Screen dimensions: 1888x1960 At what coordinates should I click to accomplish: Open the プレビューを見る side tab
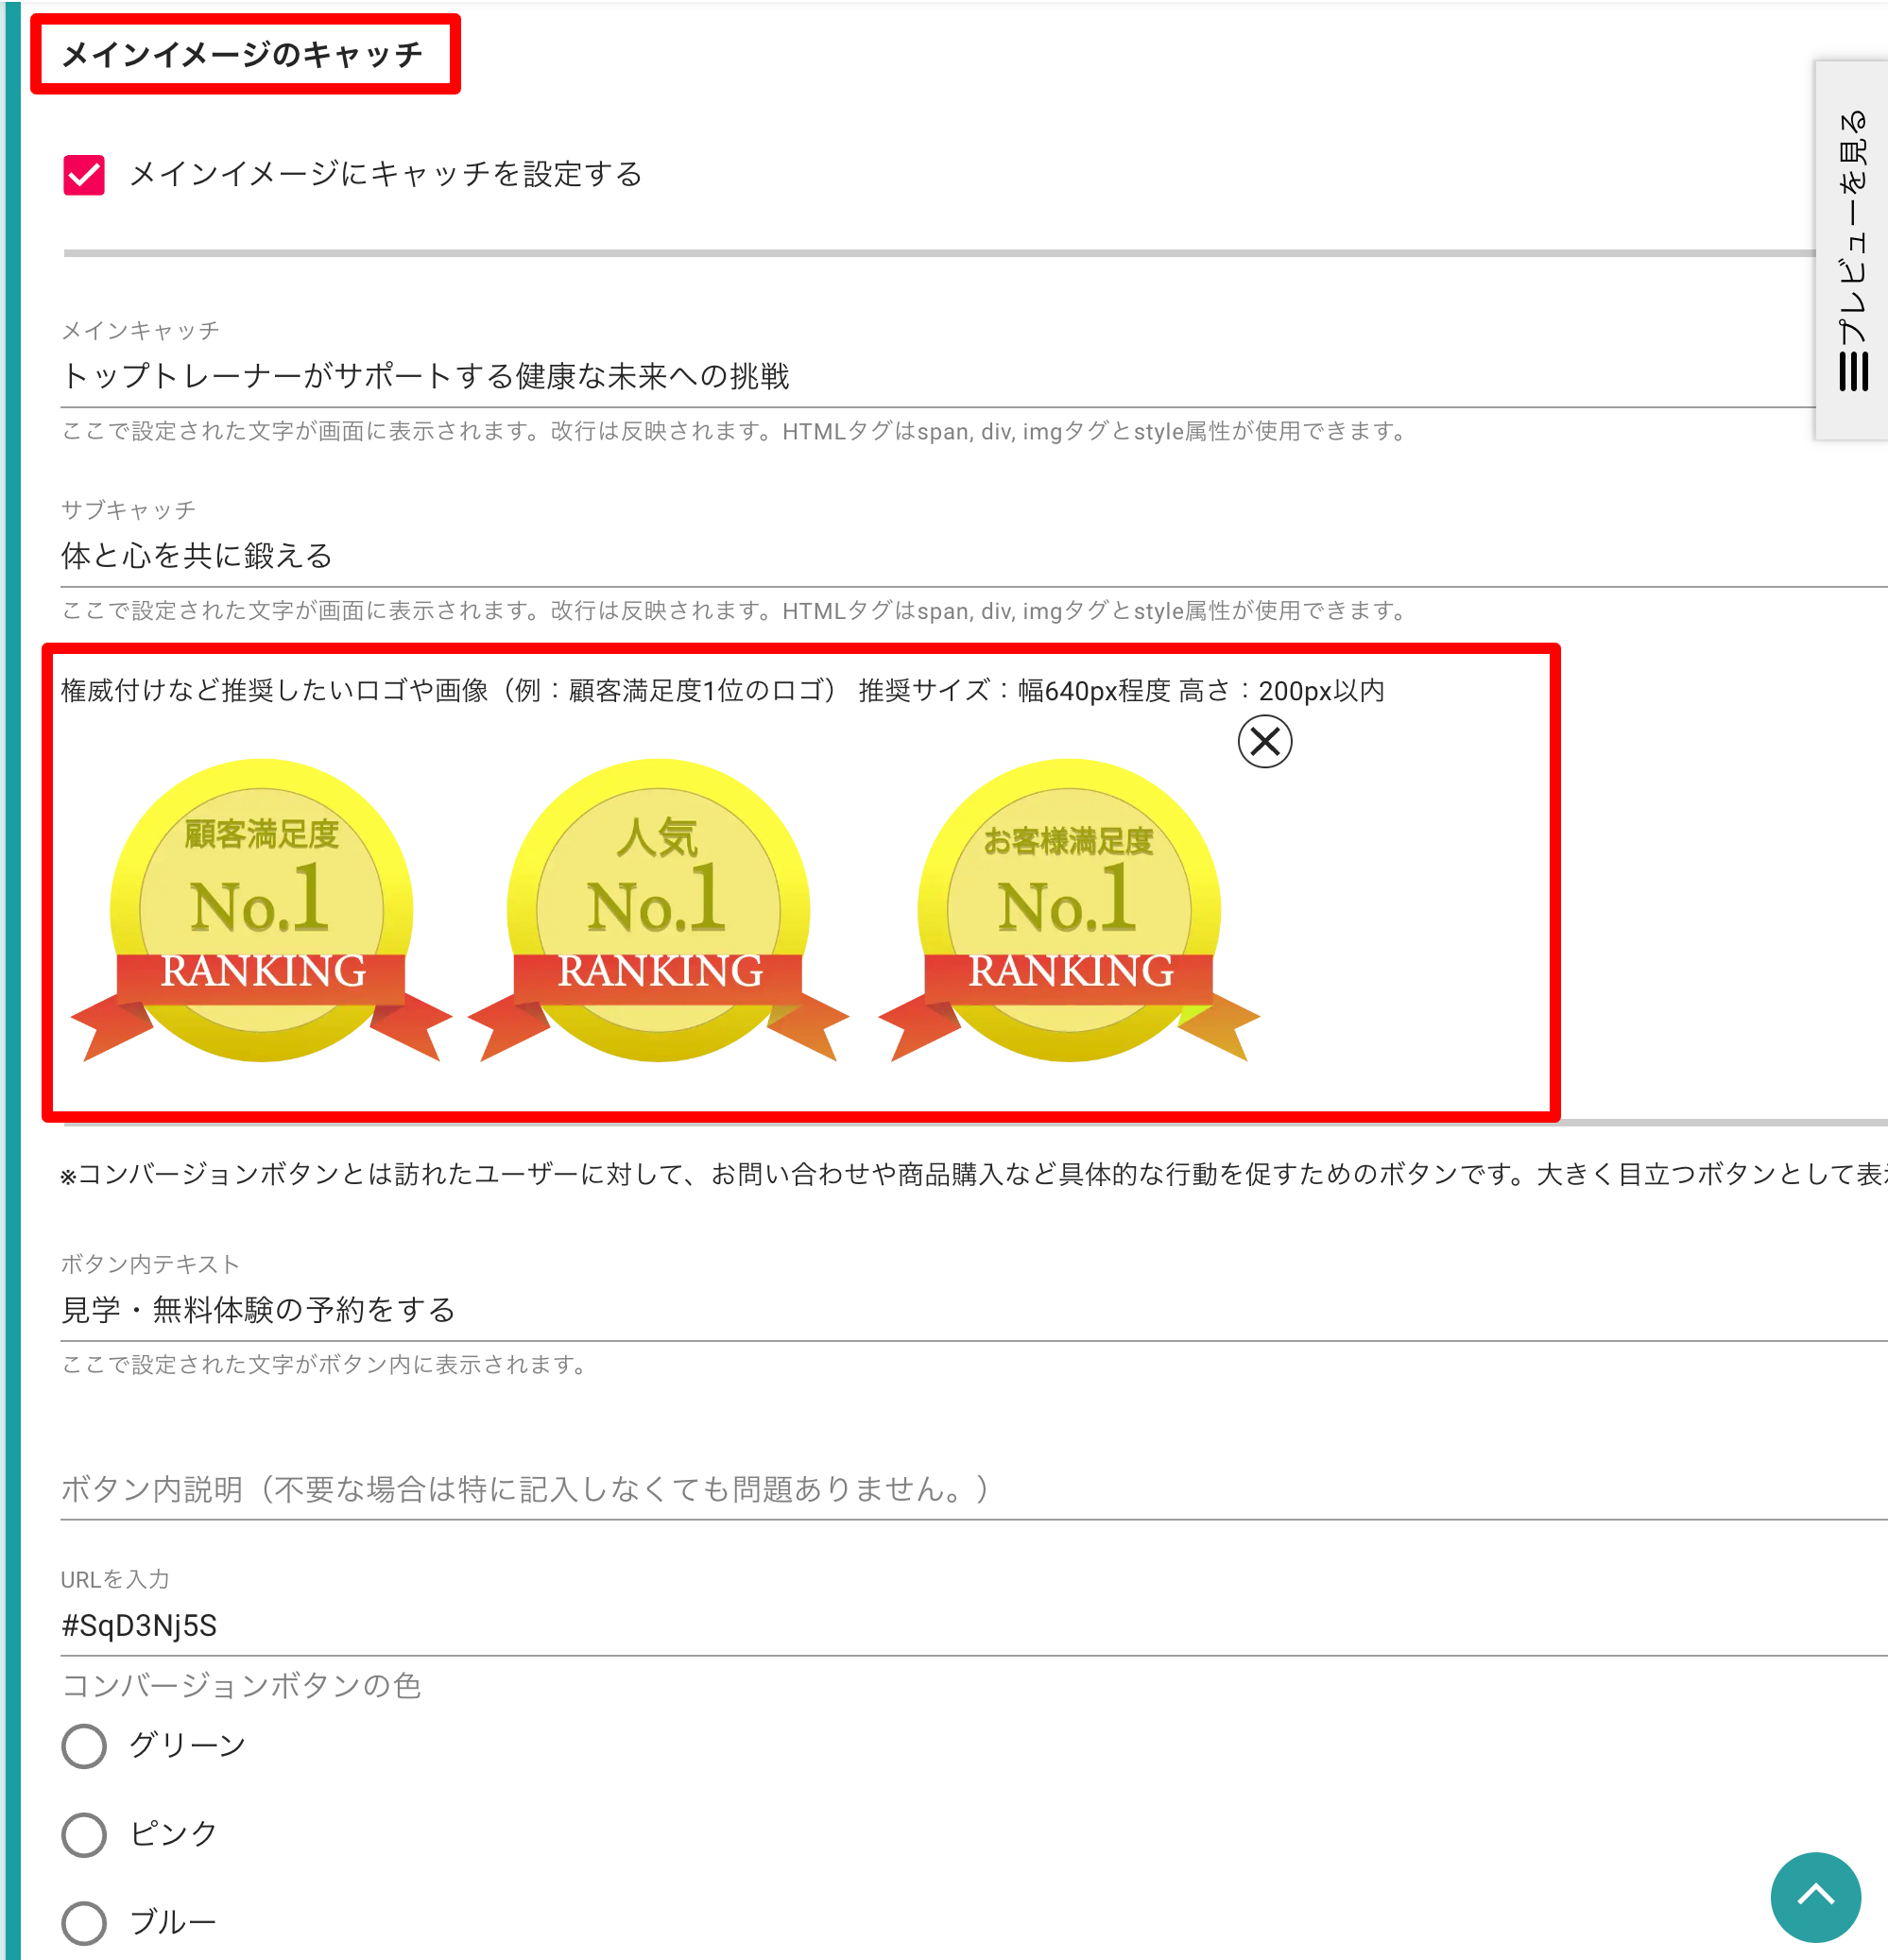(x=1852, y=230)
